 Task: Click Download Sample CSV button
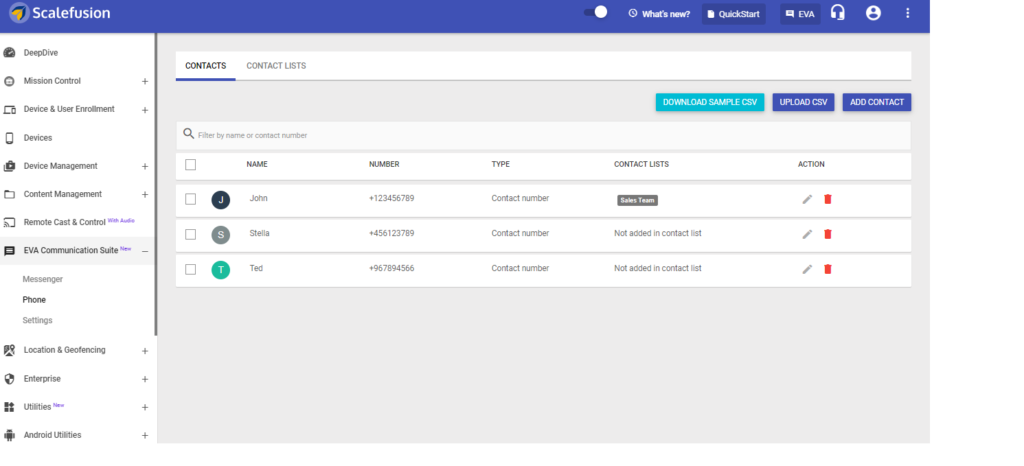click(x=710, y=102)
